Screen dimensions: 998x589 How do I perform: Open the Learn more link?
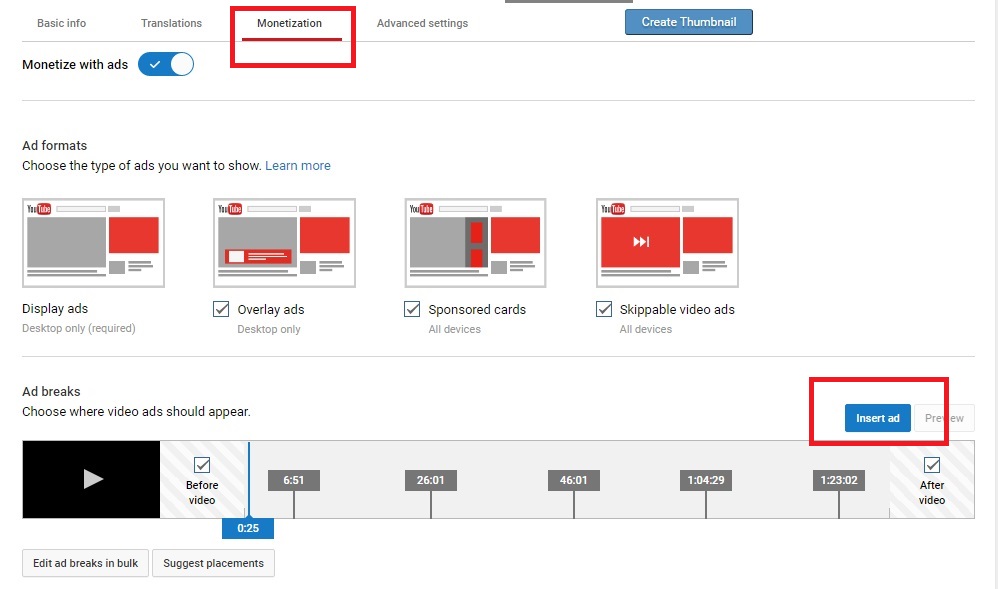(x=298, y=166)
